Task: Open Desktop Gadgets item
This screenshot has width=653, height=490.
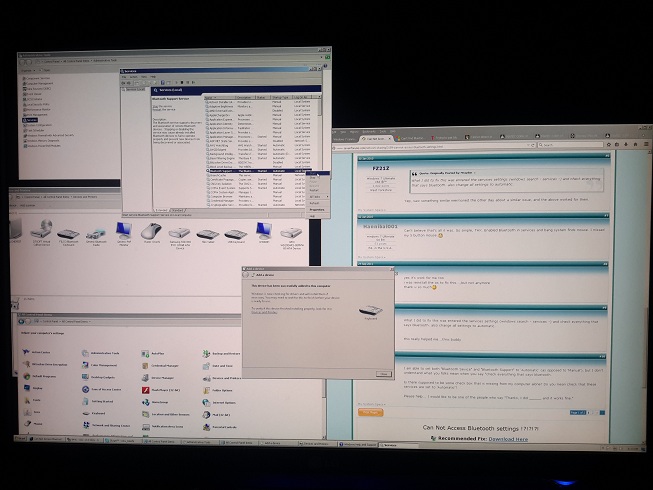Action: pyautogui.click(x=98, y=377)
